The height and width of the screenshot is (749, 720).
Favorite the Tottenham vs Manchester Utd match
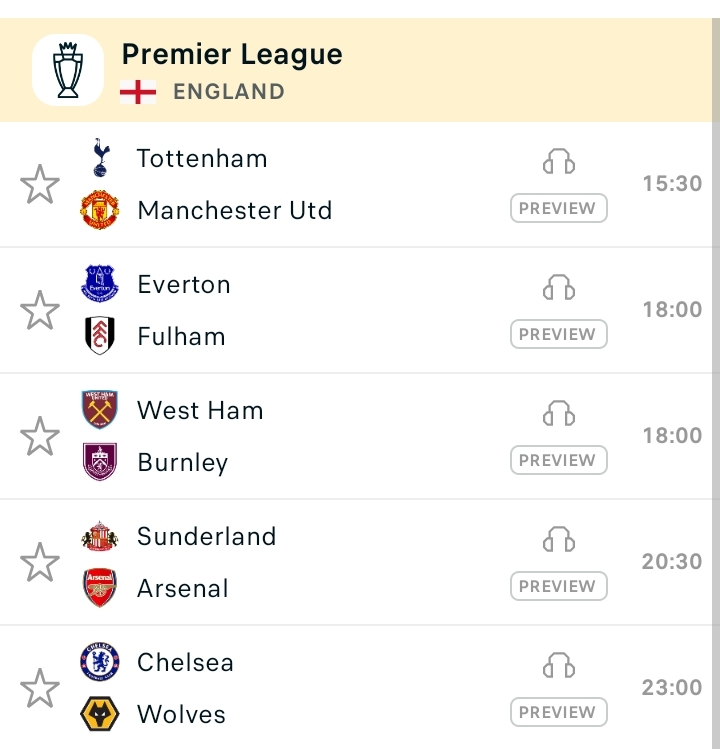click(40, 185)
